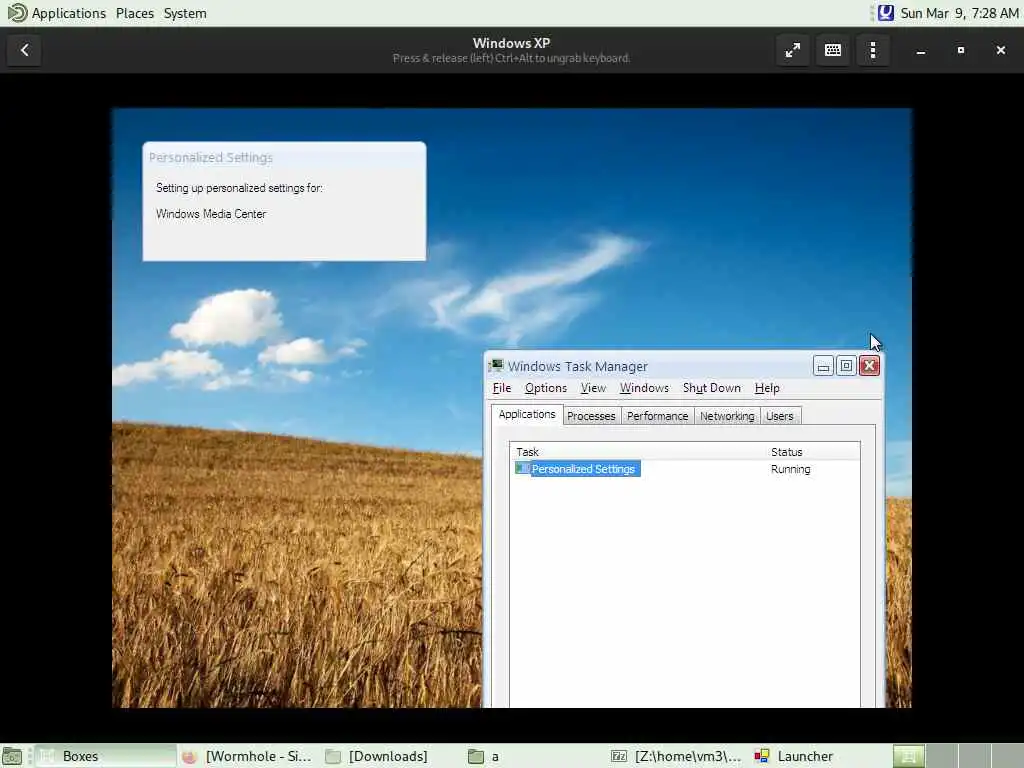The width and height of the screenshot is (1024, 768).
Task: Switch to the Boxes taskbar window
Action: [106, 756]
